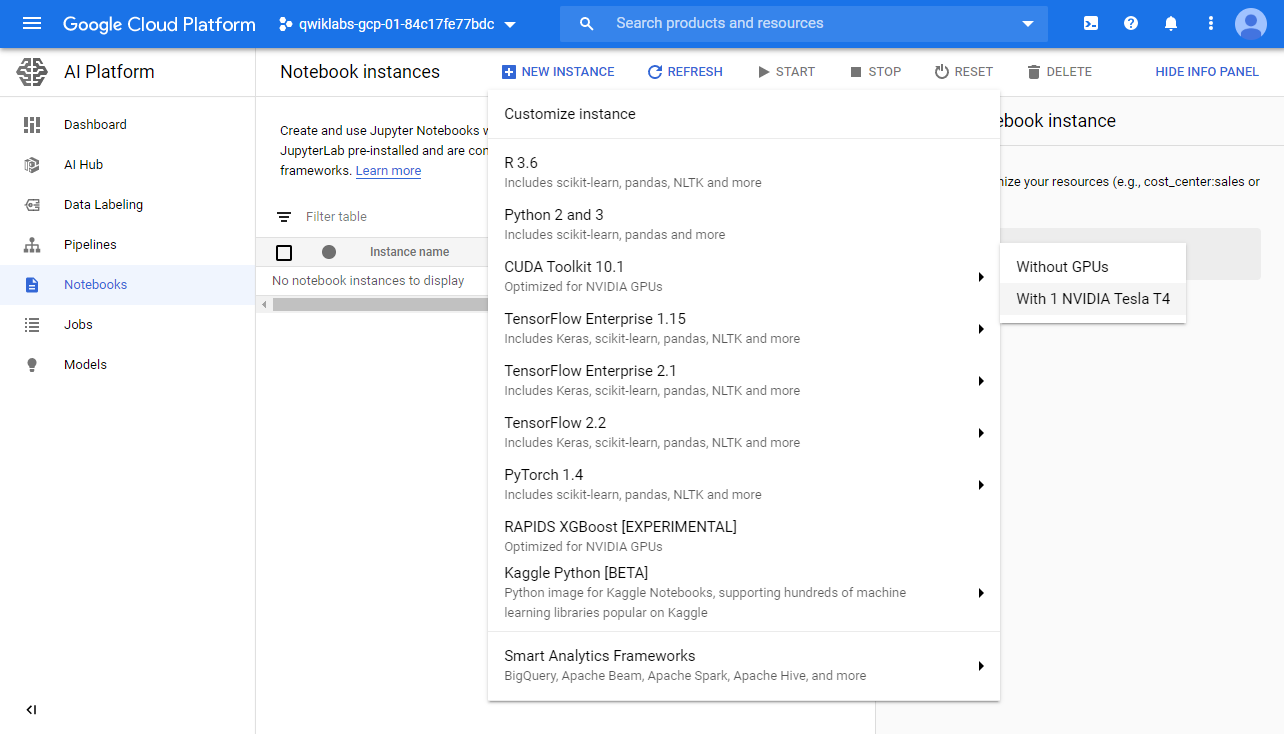
Task: Click the search magnifier icon
Action: (587, 23)
